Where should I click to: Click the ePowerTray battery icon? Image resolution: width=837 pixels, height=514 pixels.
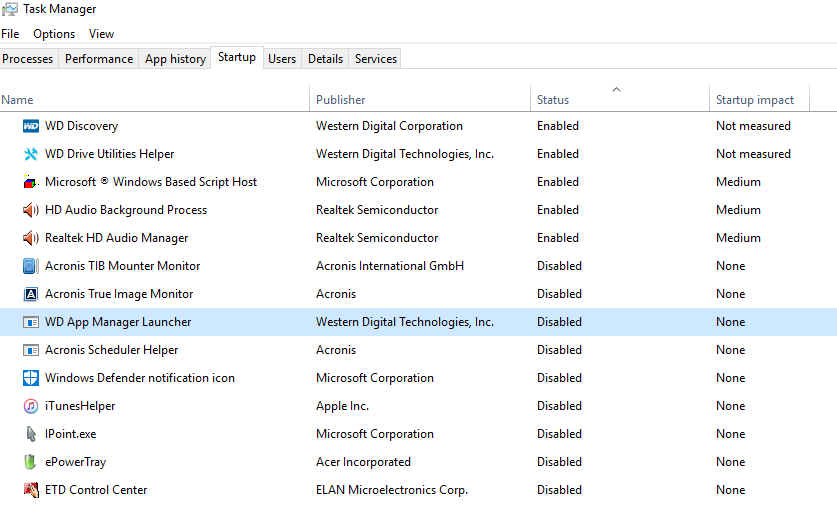pyautogui.click(x=30, y=462)
